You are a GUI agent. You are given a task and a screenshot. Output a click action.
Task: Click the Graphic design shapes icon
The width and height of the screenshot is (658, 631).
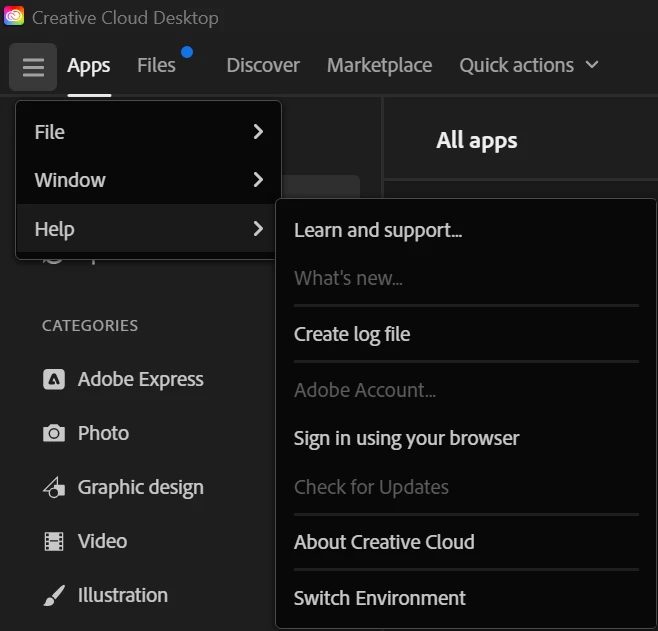coord(54,487)
